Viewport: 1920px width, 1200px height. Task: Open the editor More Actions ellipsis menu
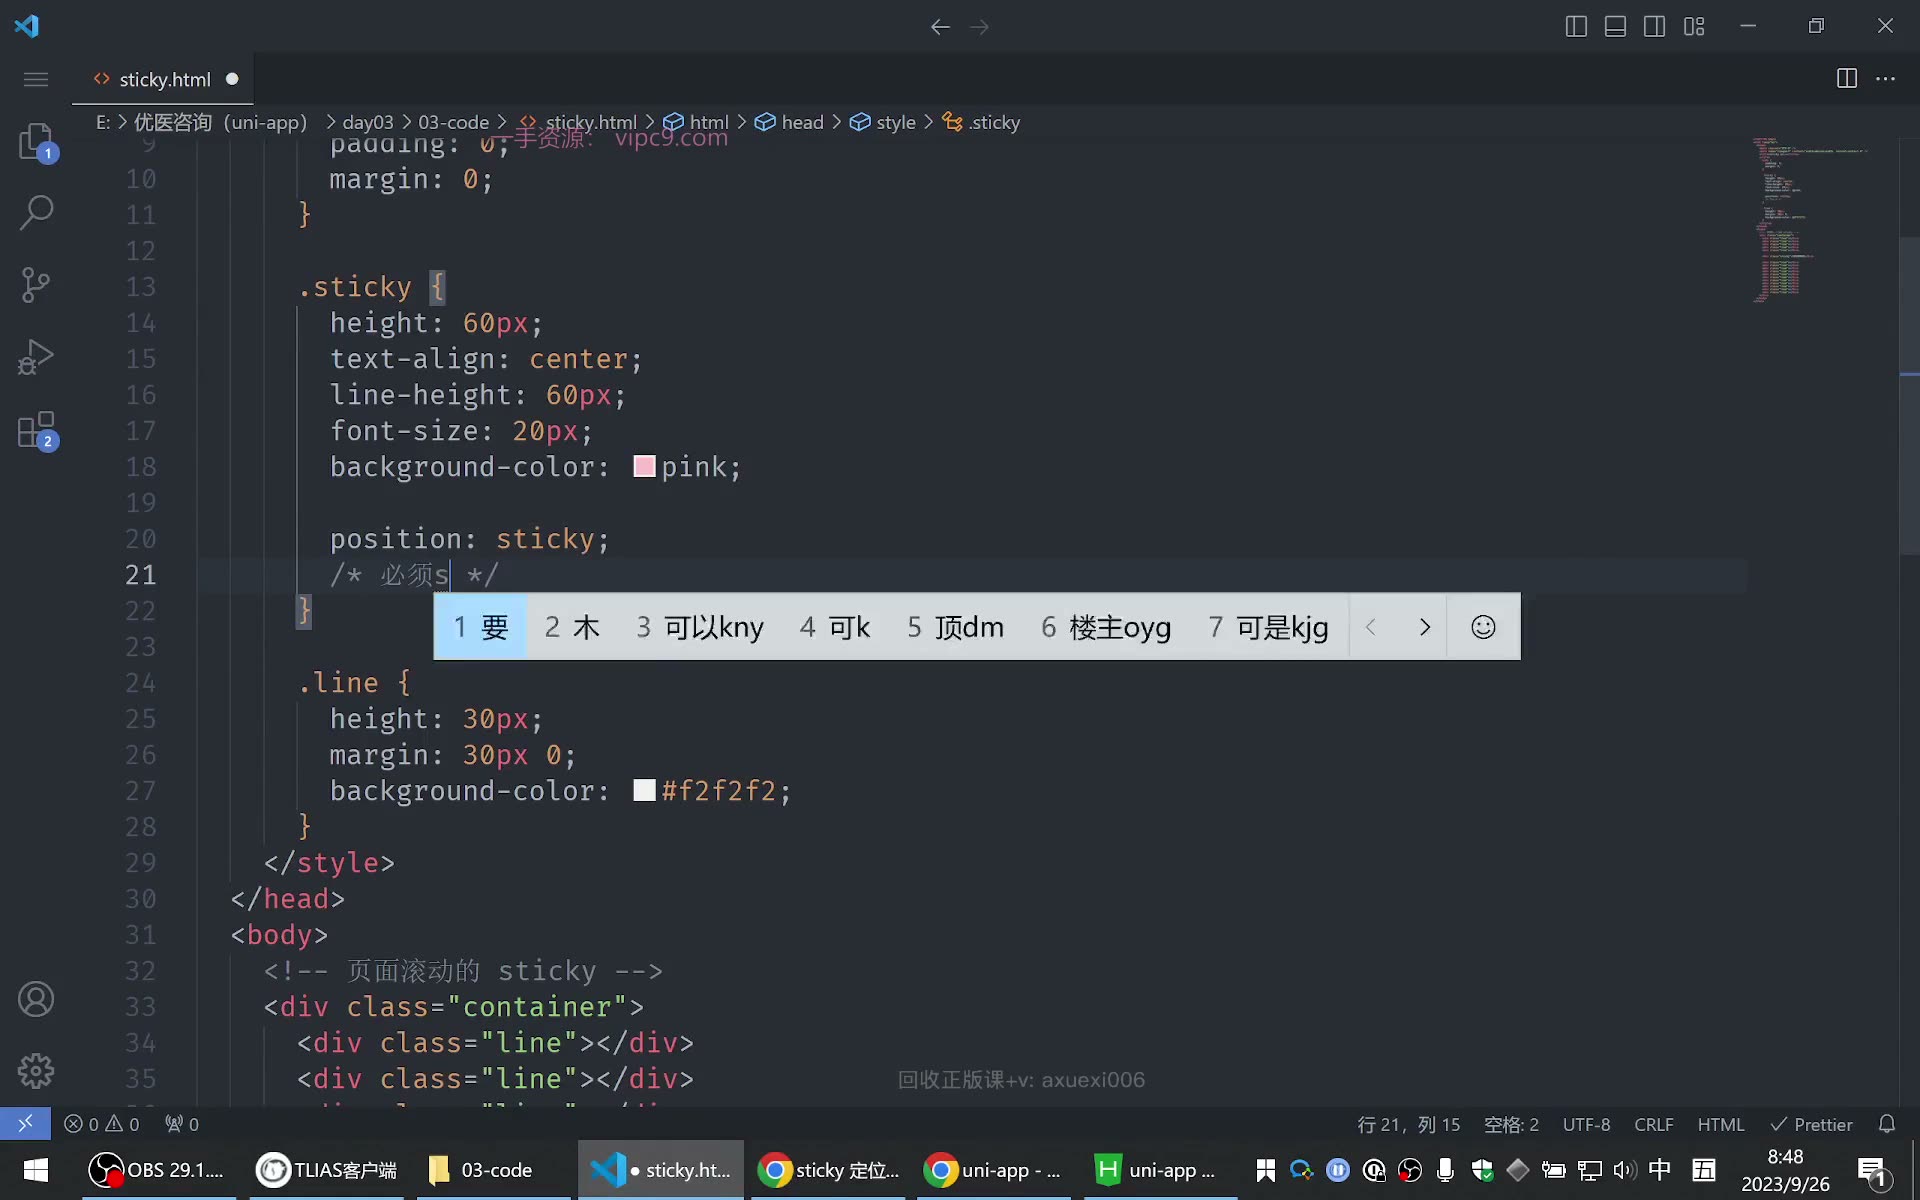[1886, 78]
